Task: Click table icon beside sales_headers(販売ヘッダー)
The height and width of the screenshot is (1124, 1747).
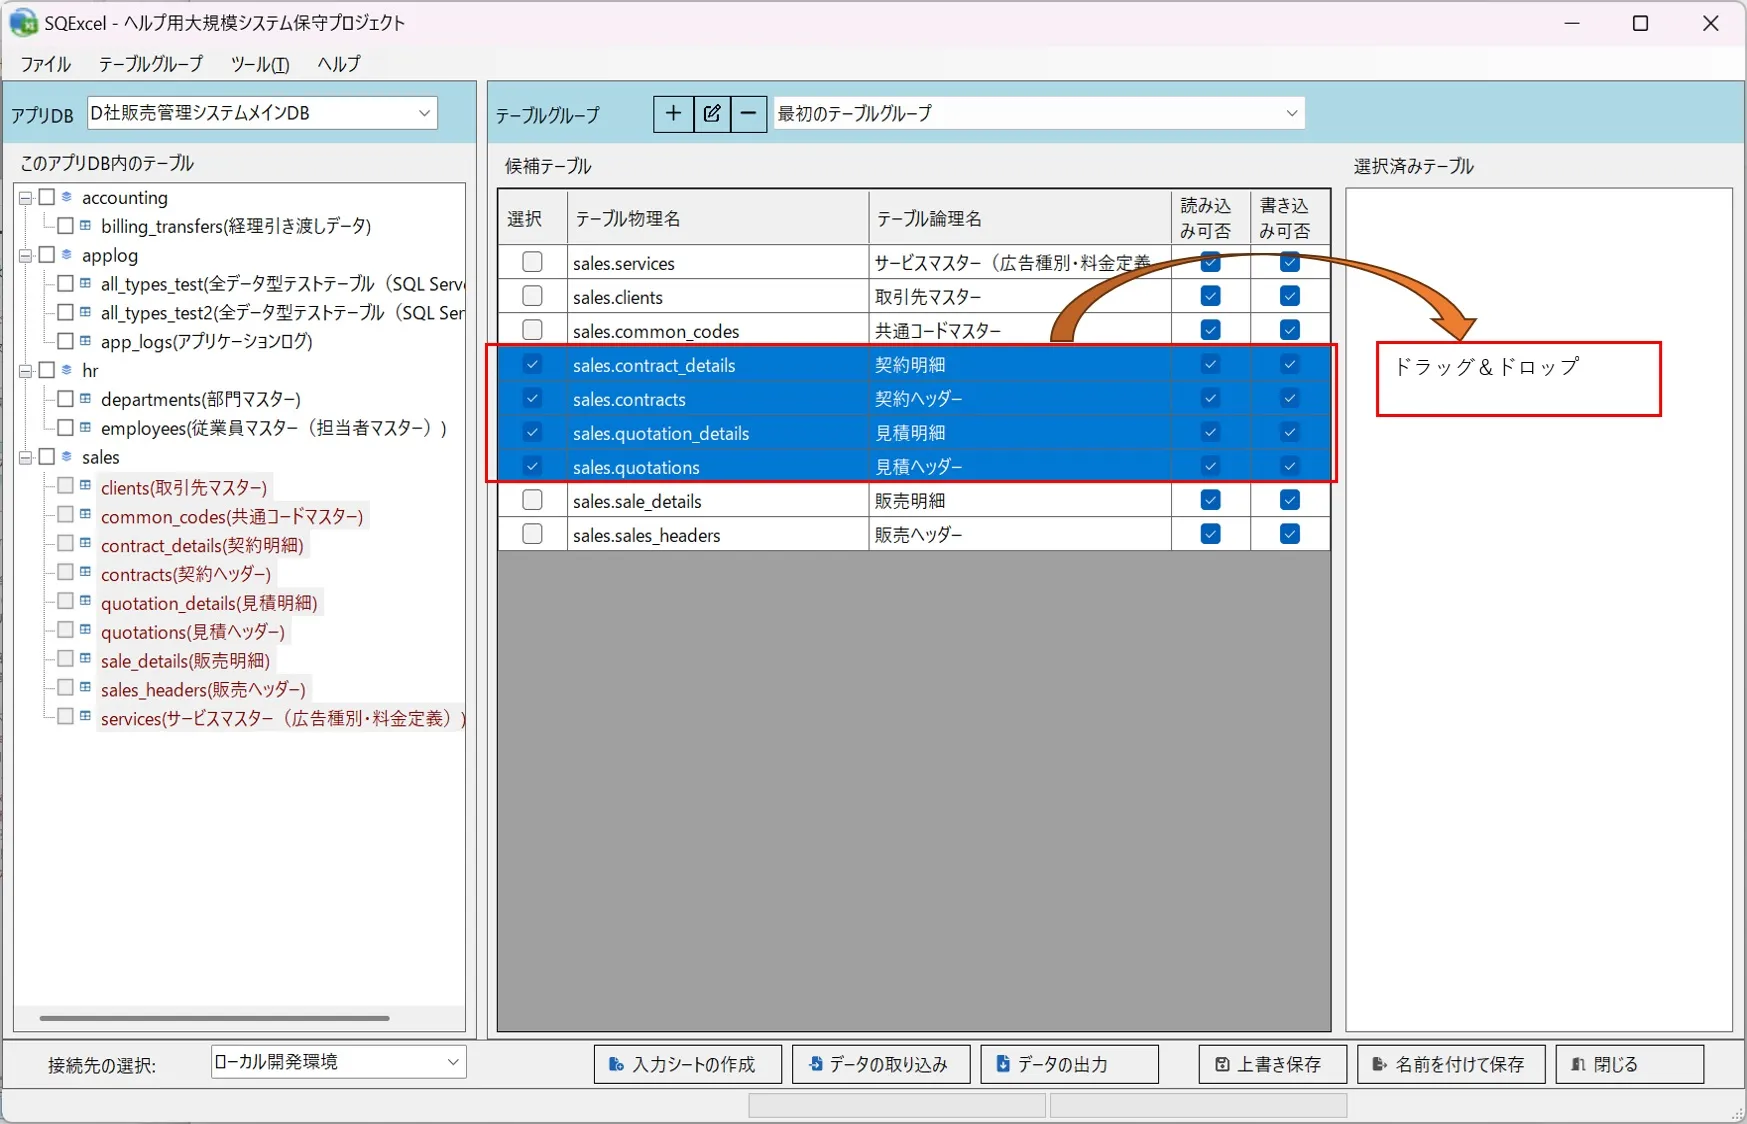Action: [x=86, y=688]
